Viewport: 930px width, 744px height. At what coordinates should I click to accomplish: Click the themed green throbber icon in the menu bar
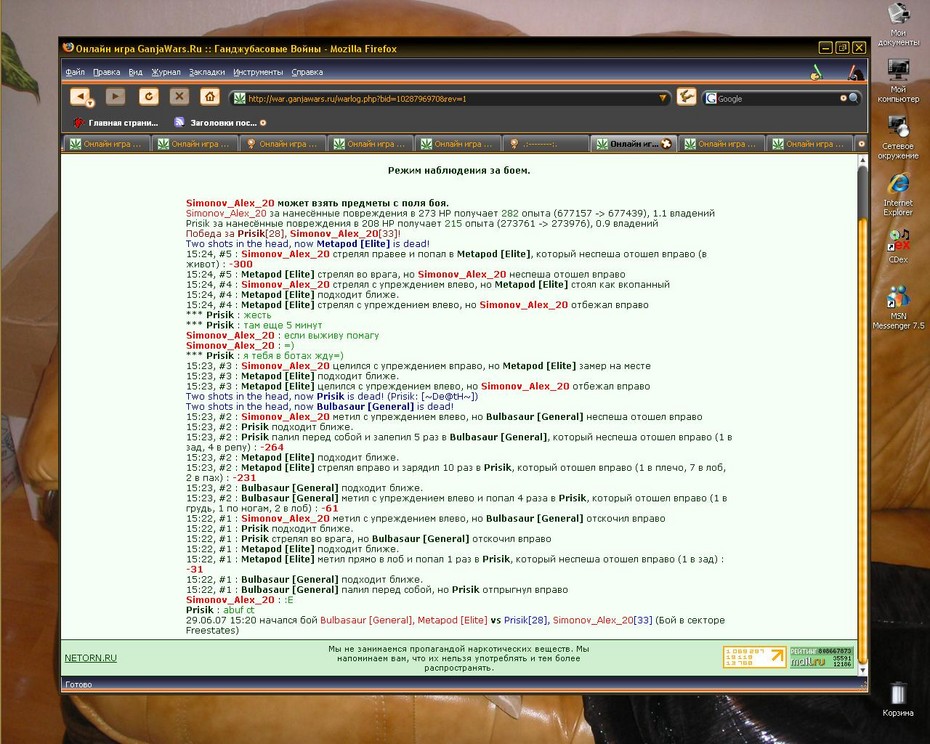[x=817, y=72]
